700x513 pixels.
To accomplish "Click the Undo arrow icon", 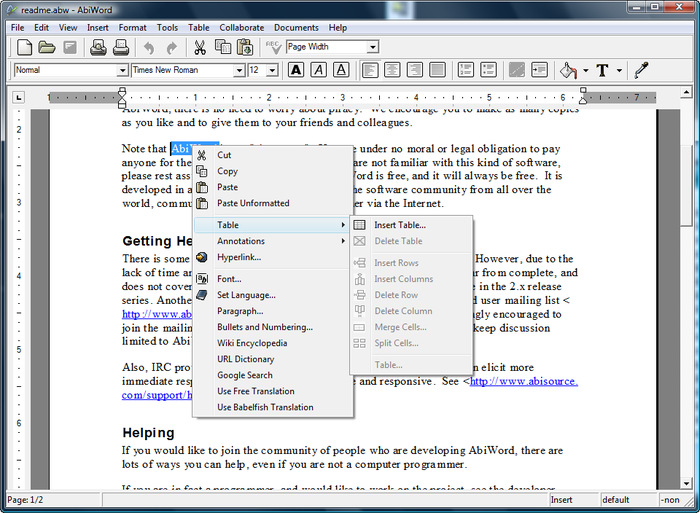I will coord(149,47).
